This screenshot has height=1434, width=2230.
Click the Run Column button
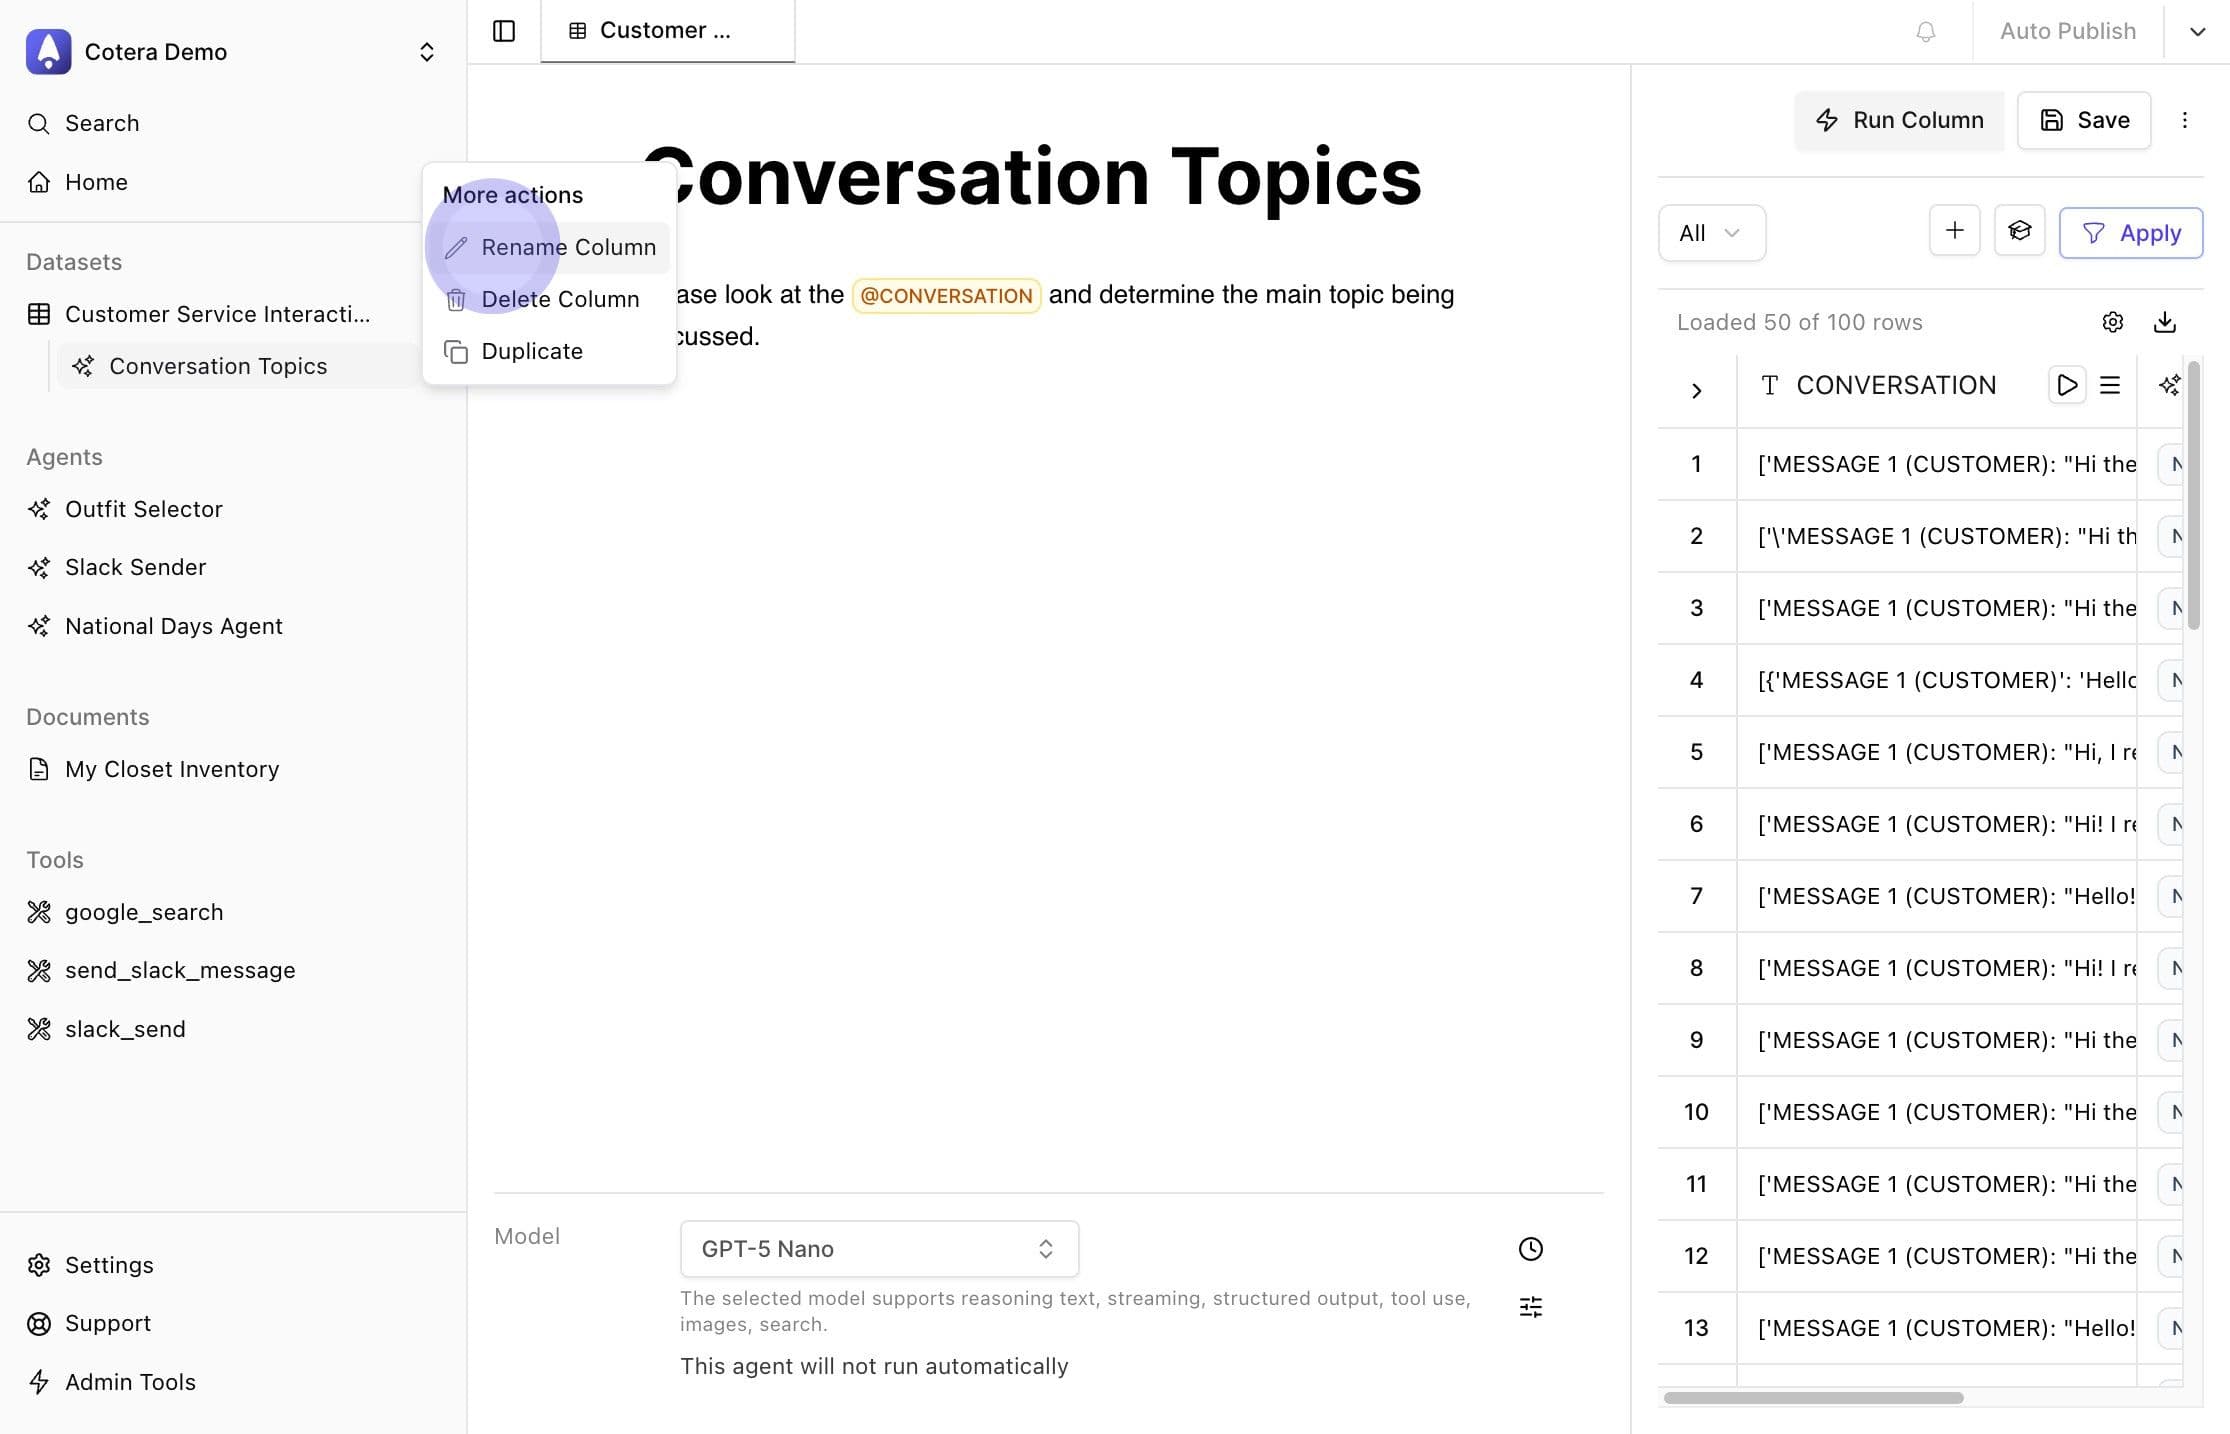coord(1898,120)
